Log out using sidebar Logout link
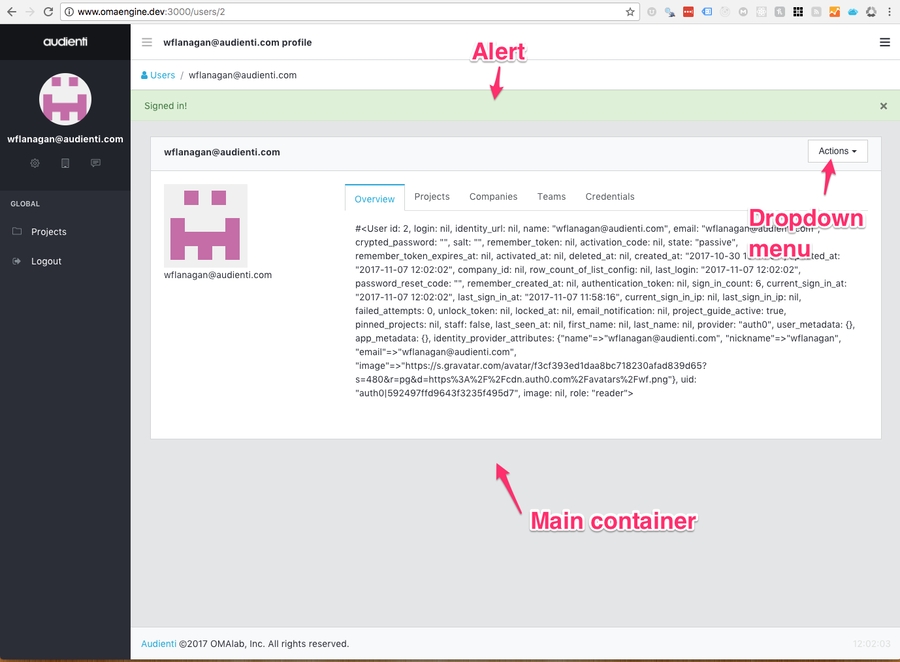The height and width of the screenshot is (662, 900). [46, 261]
